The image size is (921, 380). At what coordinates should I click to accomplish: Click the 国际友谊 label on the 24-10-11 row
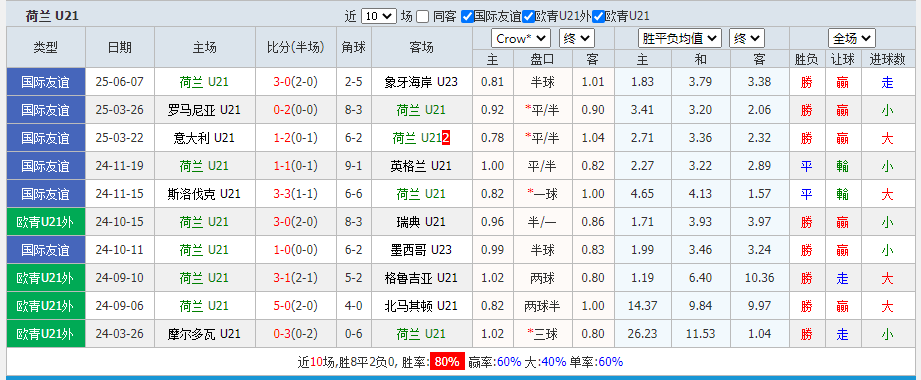[x=46, y=250]
